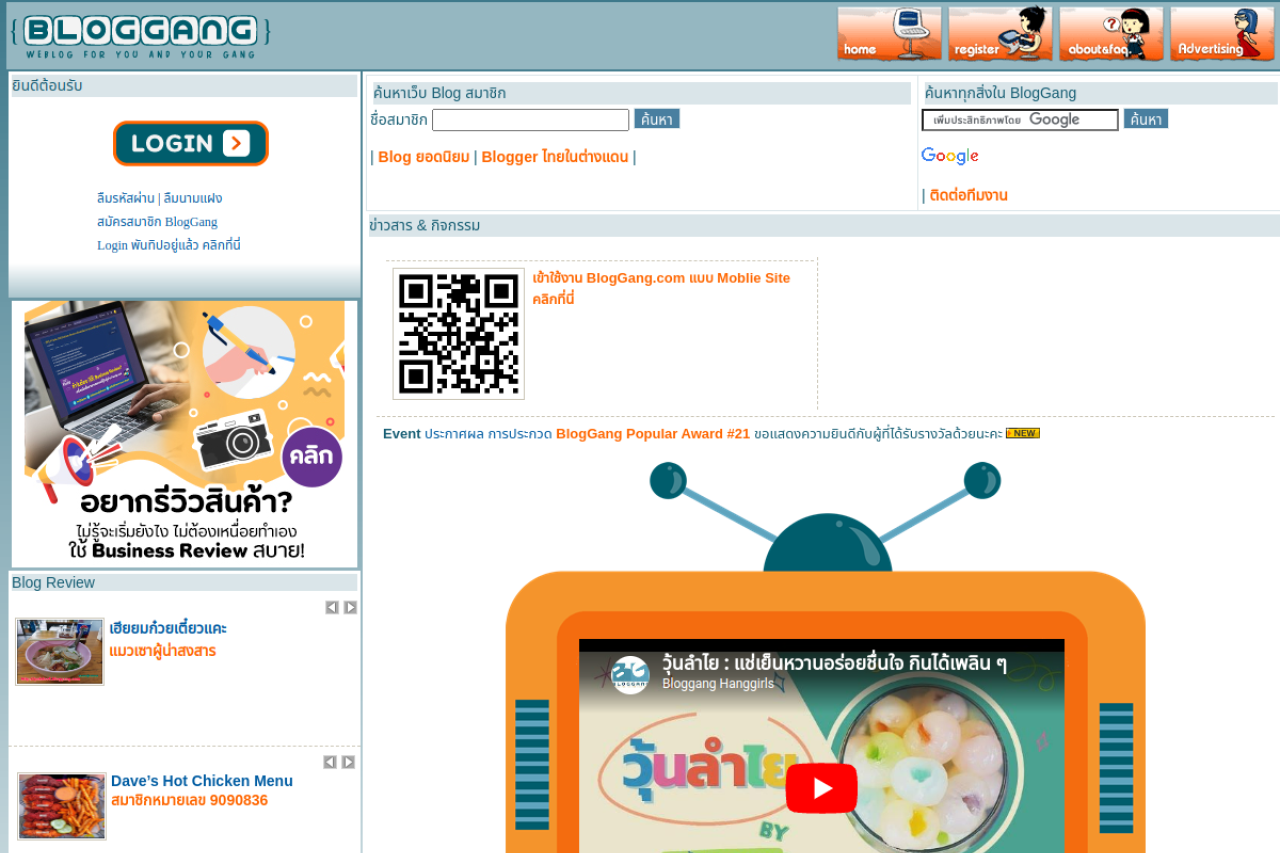Open the about & faq icon
This screenshot has height=853, width=1280.
tap(1111, 34)
